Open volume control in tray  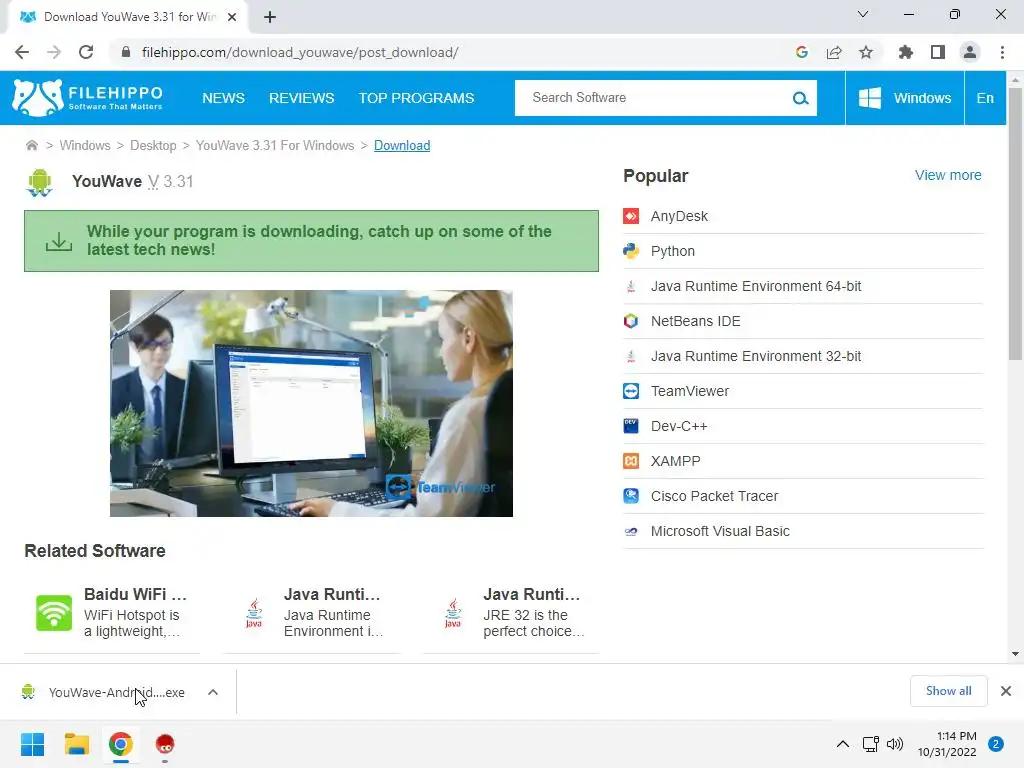[895, 744]
